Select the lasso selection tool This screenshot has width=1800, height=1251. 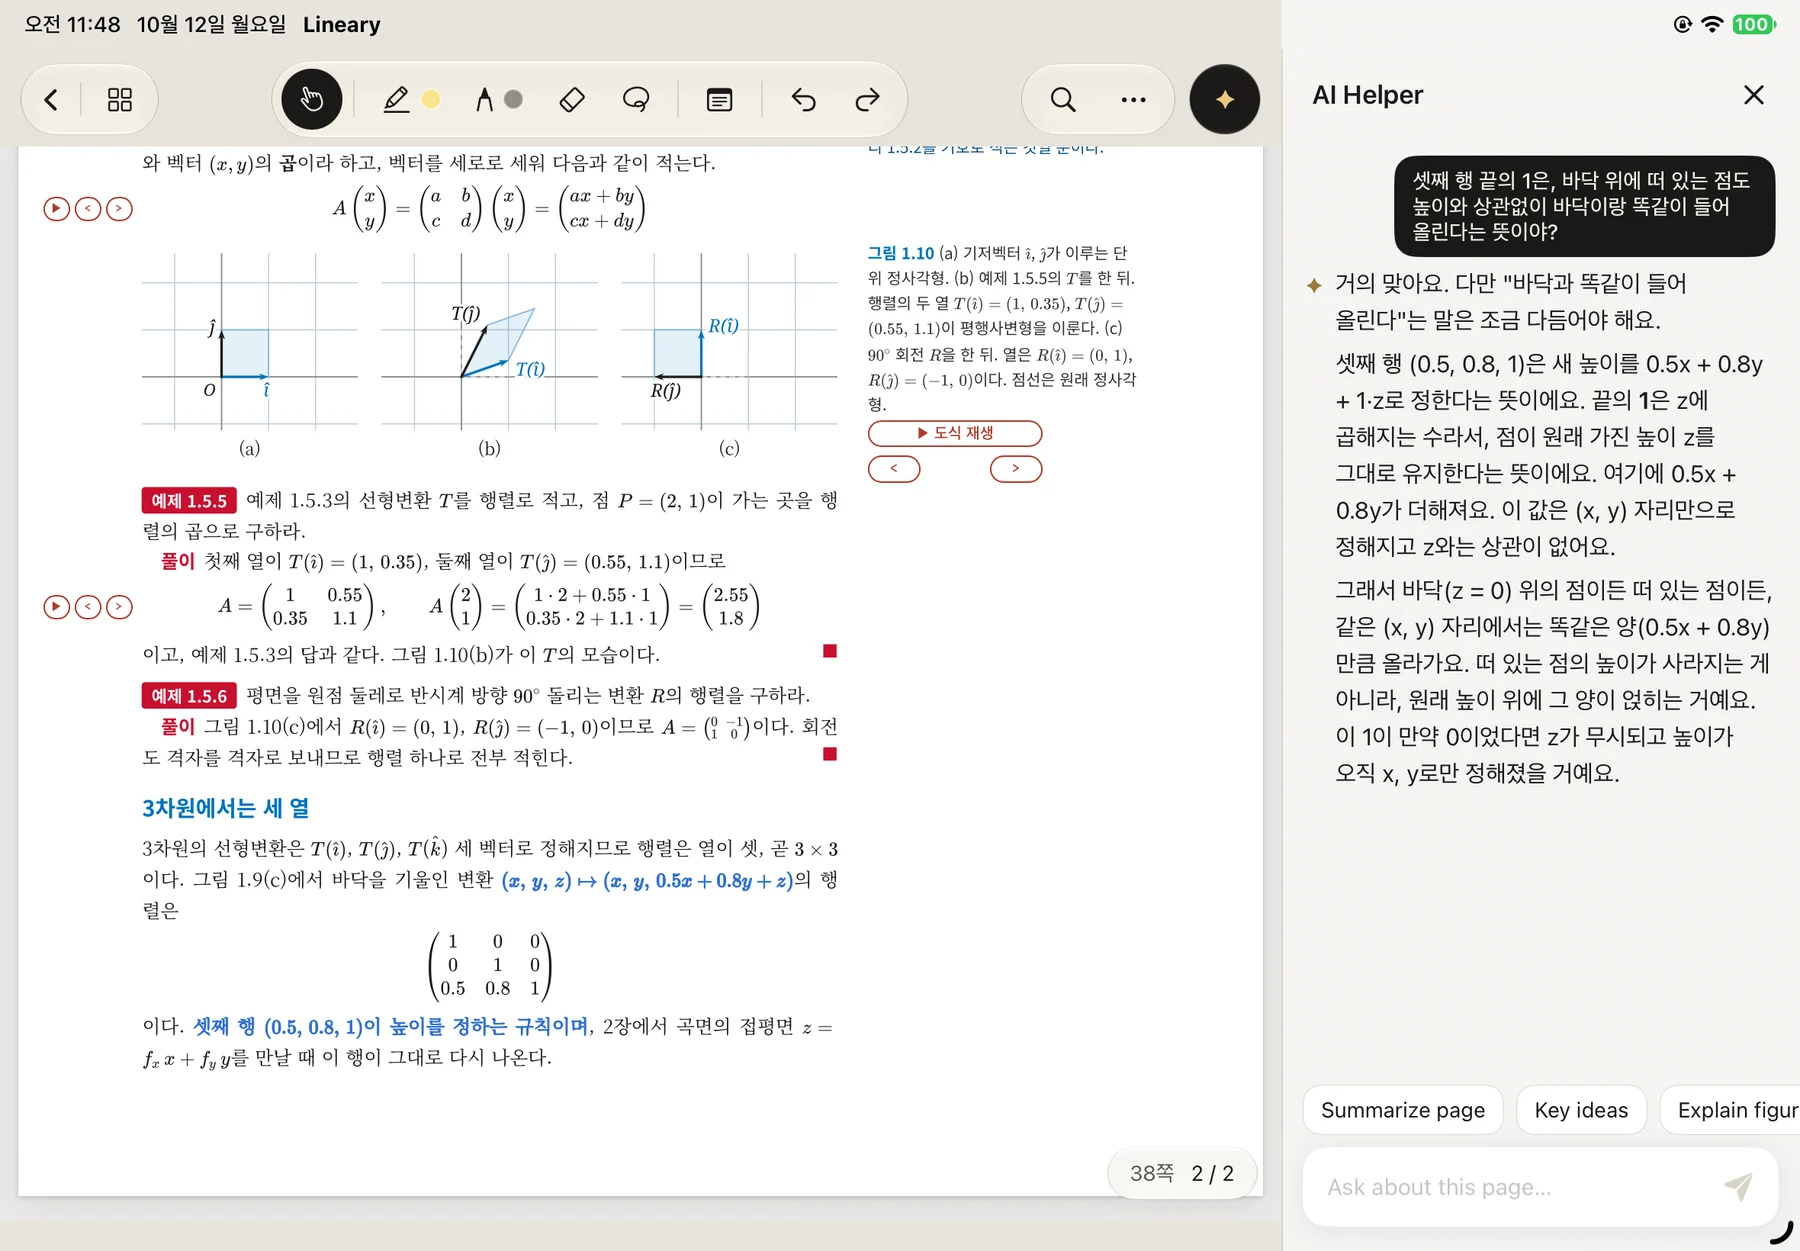pos(636,99)
